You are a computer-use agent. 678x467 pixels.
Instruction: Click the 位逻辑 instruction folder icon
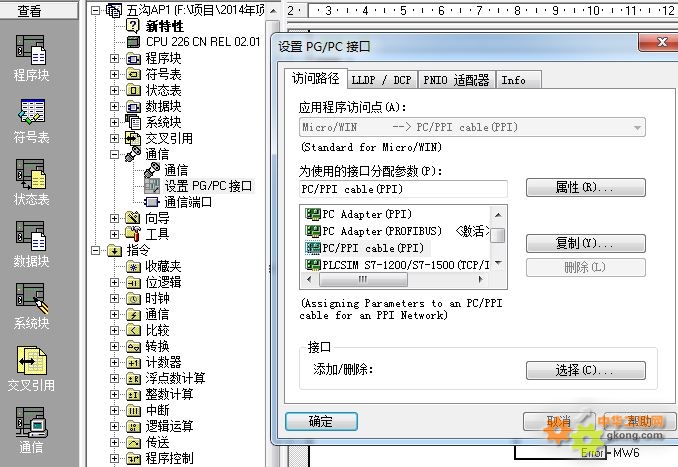tap(133, 283)
